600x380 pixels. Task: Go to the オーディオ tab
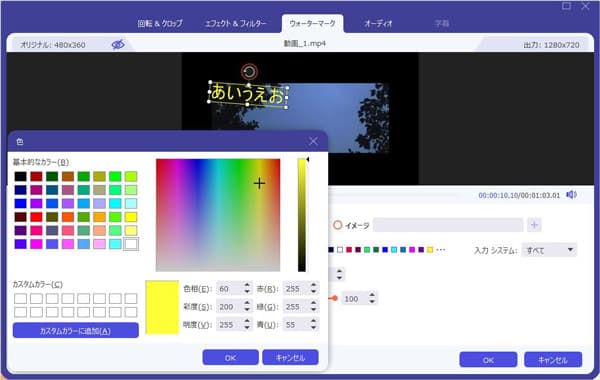click(378, 23)
